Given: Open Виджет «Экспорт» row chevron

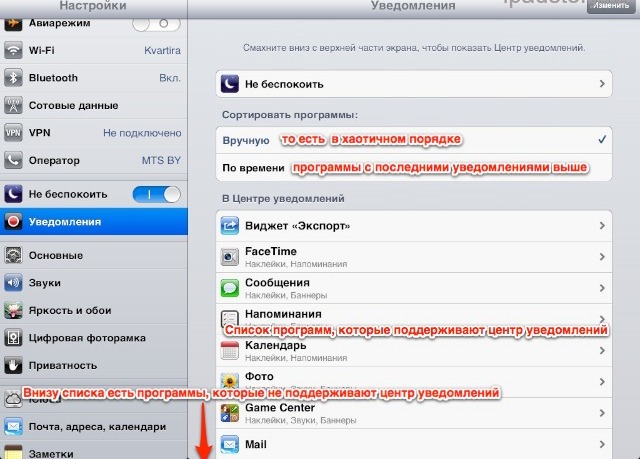Looking at the screenshot, I should click(x=602, y=226).
